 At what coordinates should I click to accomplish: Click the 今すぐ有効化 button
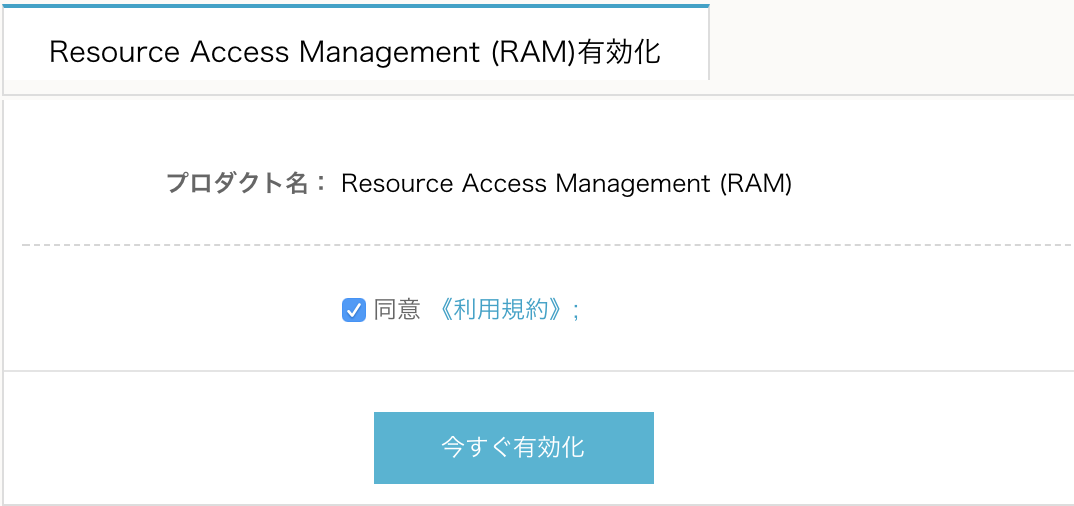514,448
